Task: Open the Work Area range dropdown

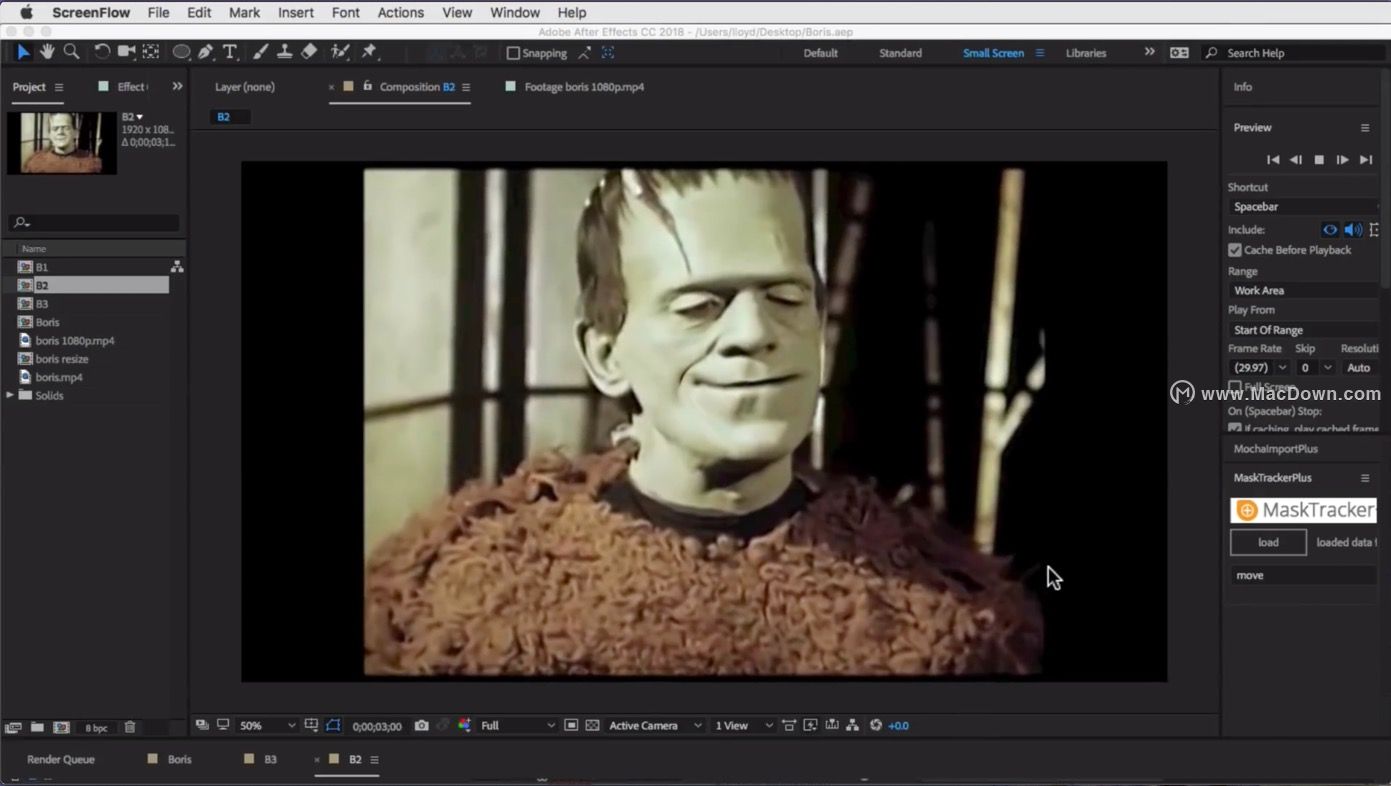Action: [x=1304, y=290]
